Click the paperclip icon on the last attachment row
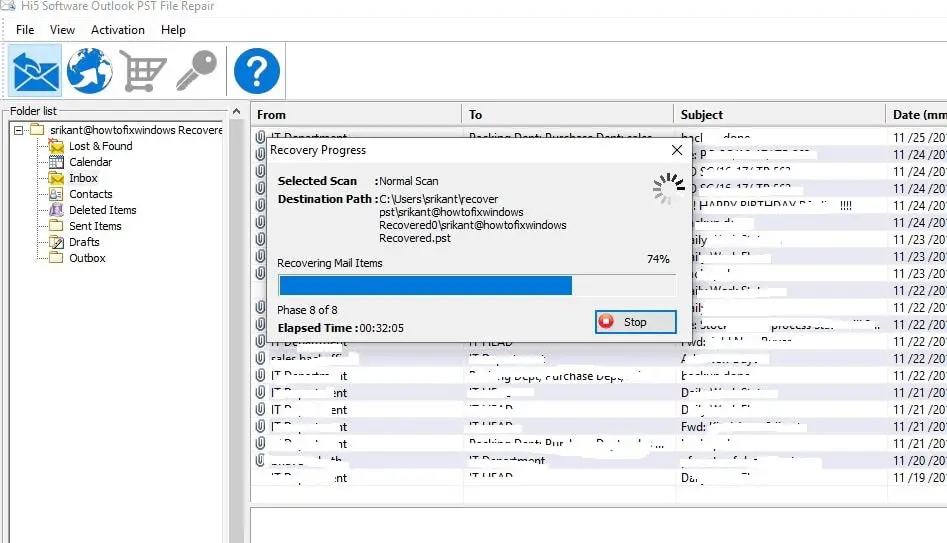Viewport: 947px width, 543px height. (x=260, y=460)
